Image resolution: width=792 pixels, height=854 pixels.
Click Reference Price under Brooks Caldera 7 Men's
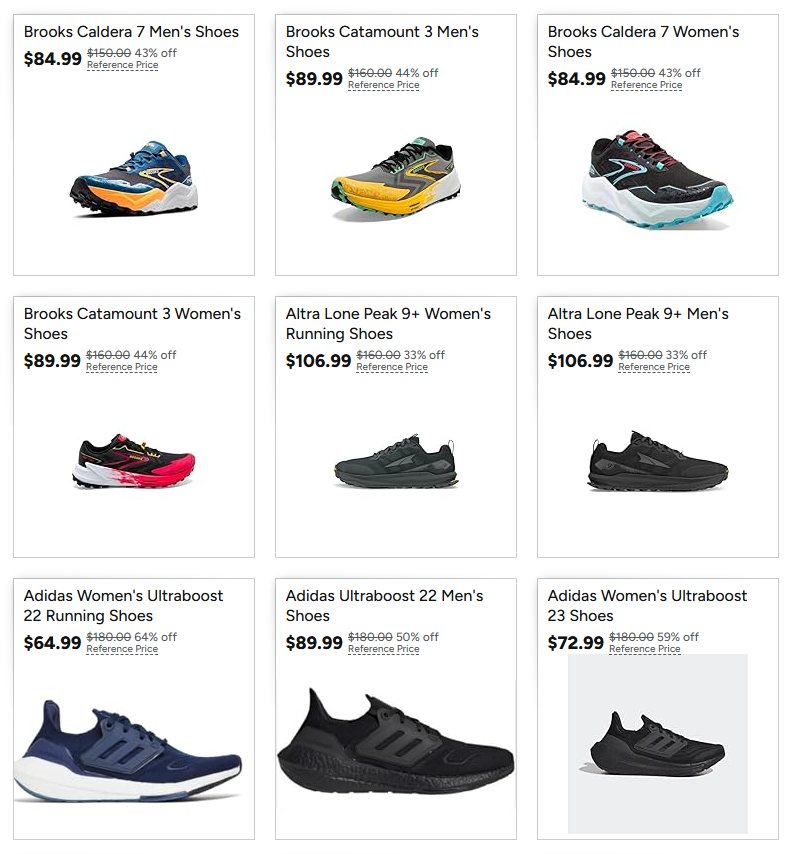(121, 64)
